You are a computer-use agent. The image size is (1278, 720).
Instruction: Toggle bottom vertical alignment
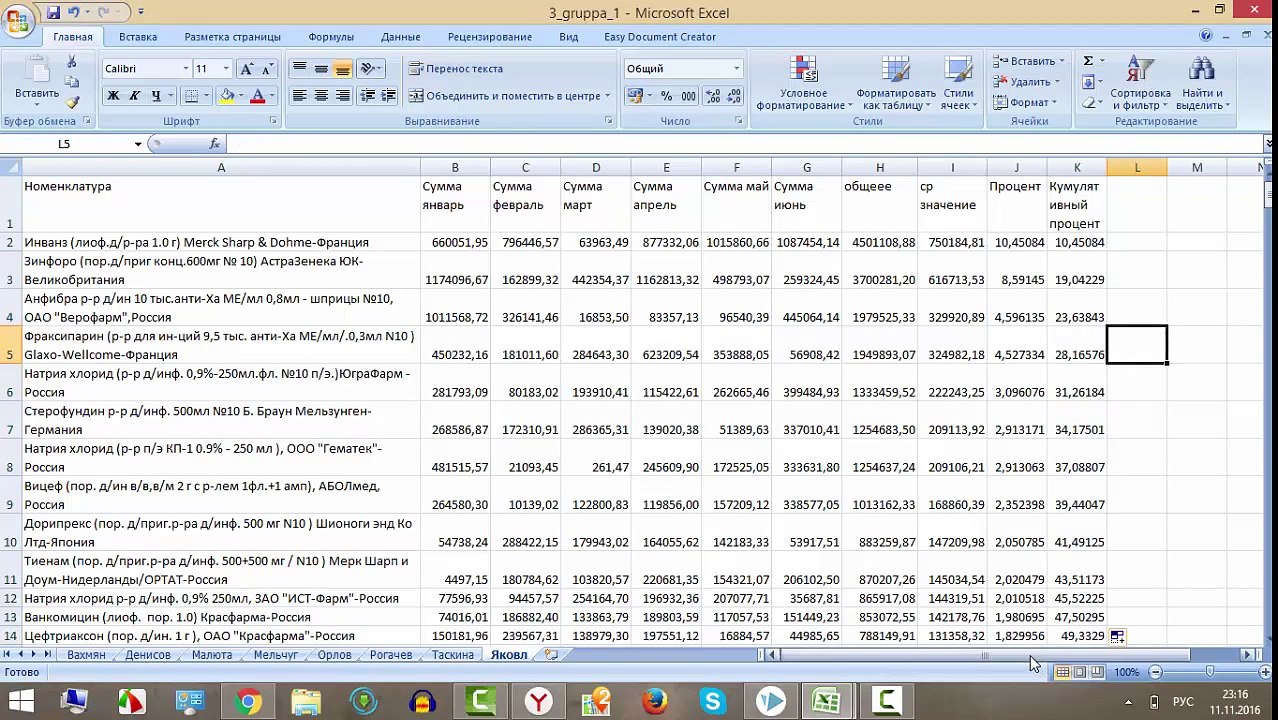(x=343, y=69)
